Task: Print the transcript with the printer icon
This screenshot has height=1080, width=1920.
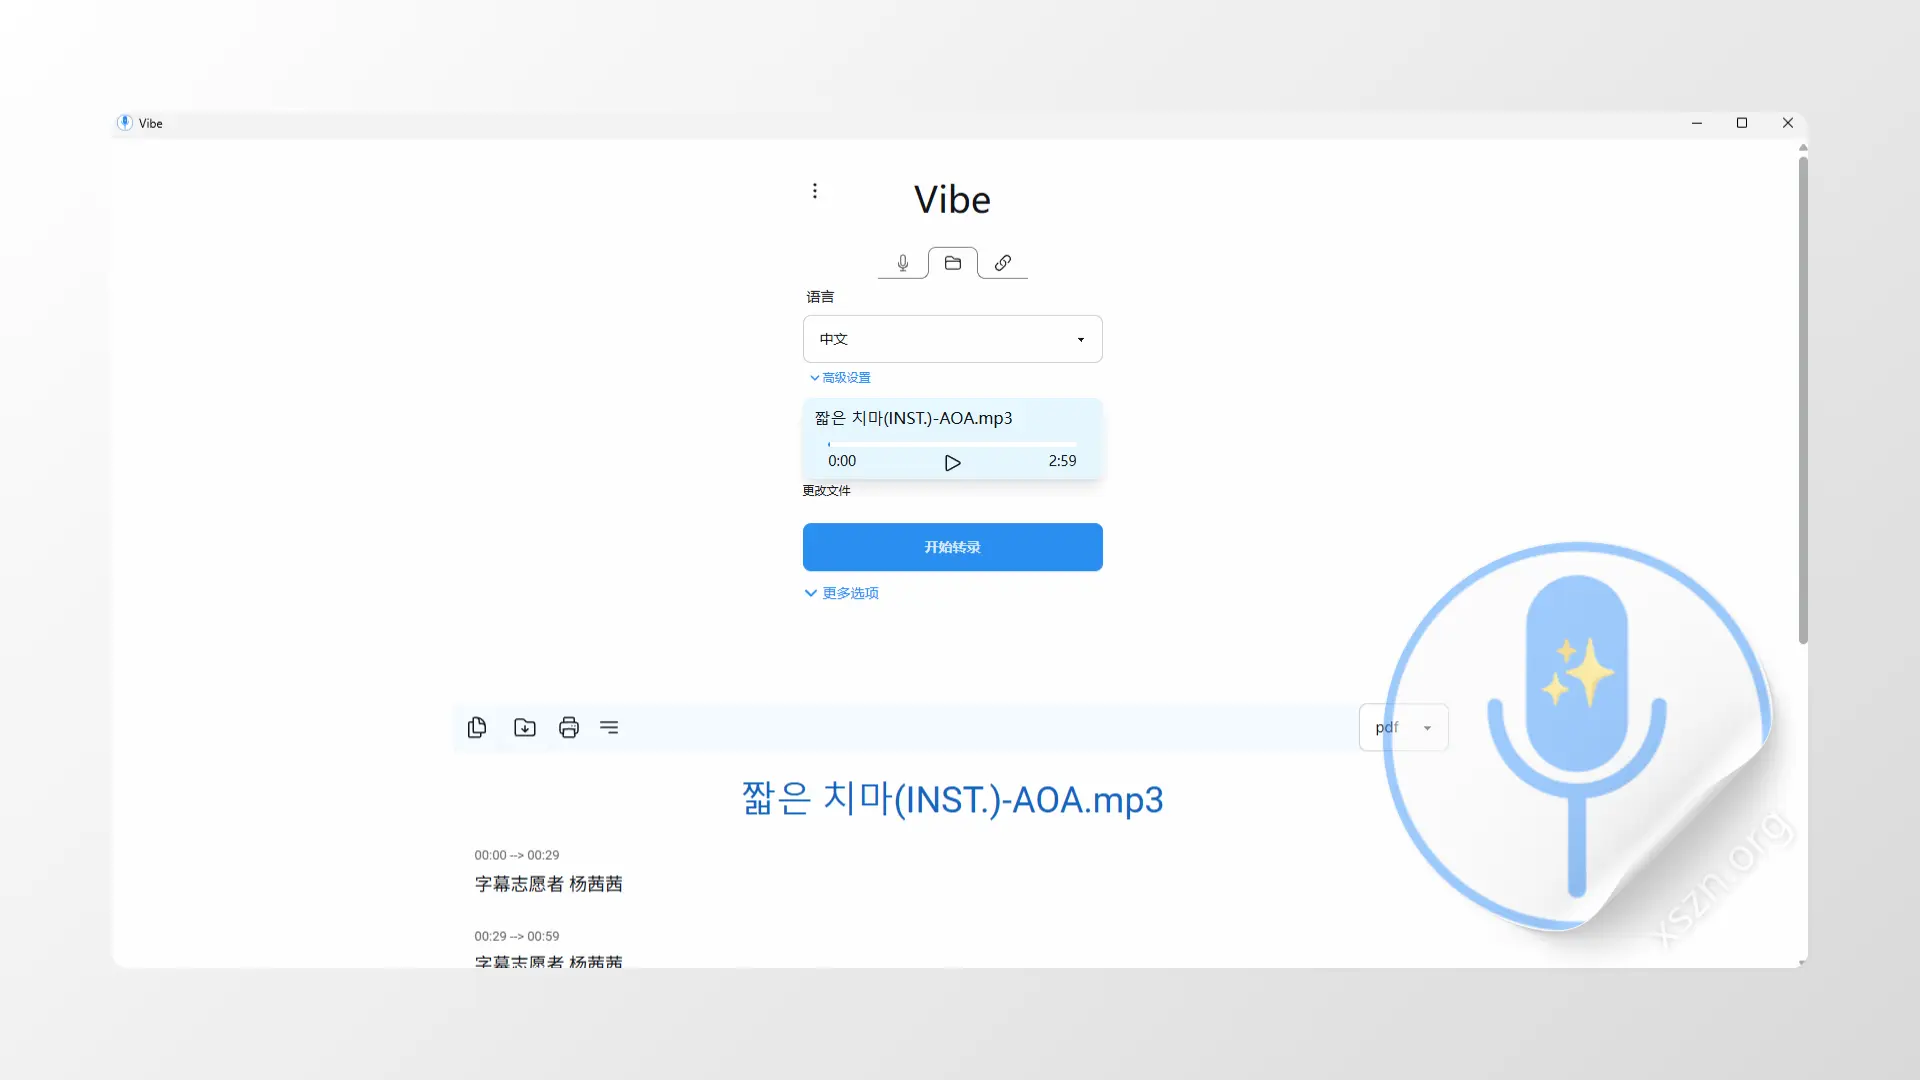Action: tap(569, 727)
